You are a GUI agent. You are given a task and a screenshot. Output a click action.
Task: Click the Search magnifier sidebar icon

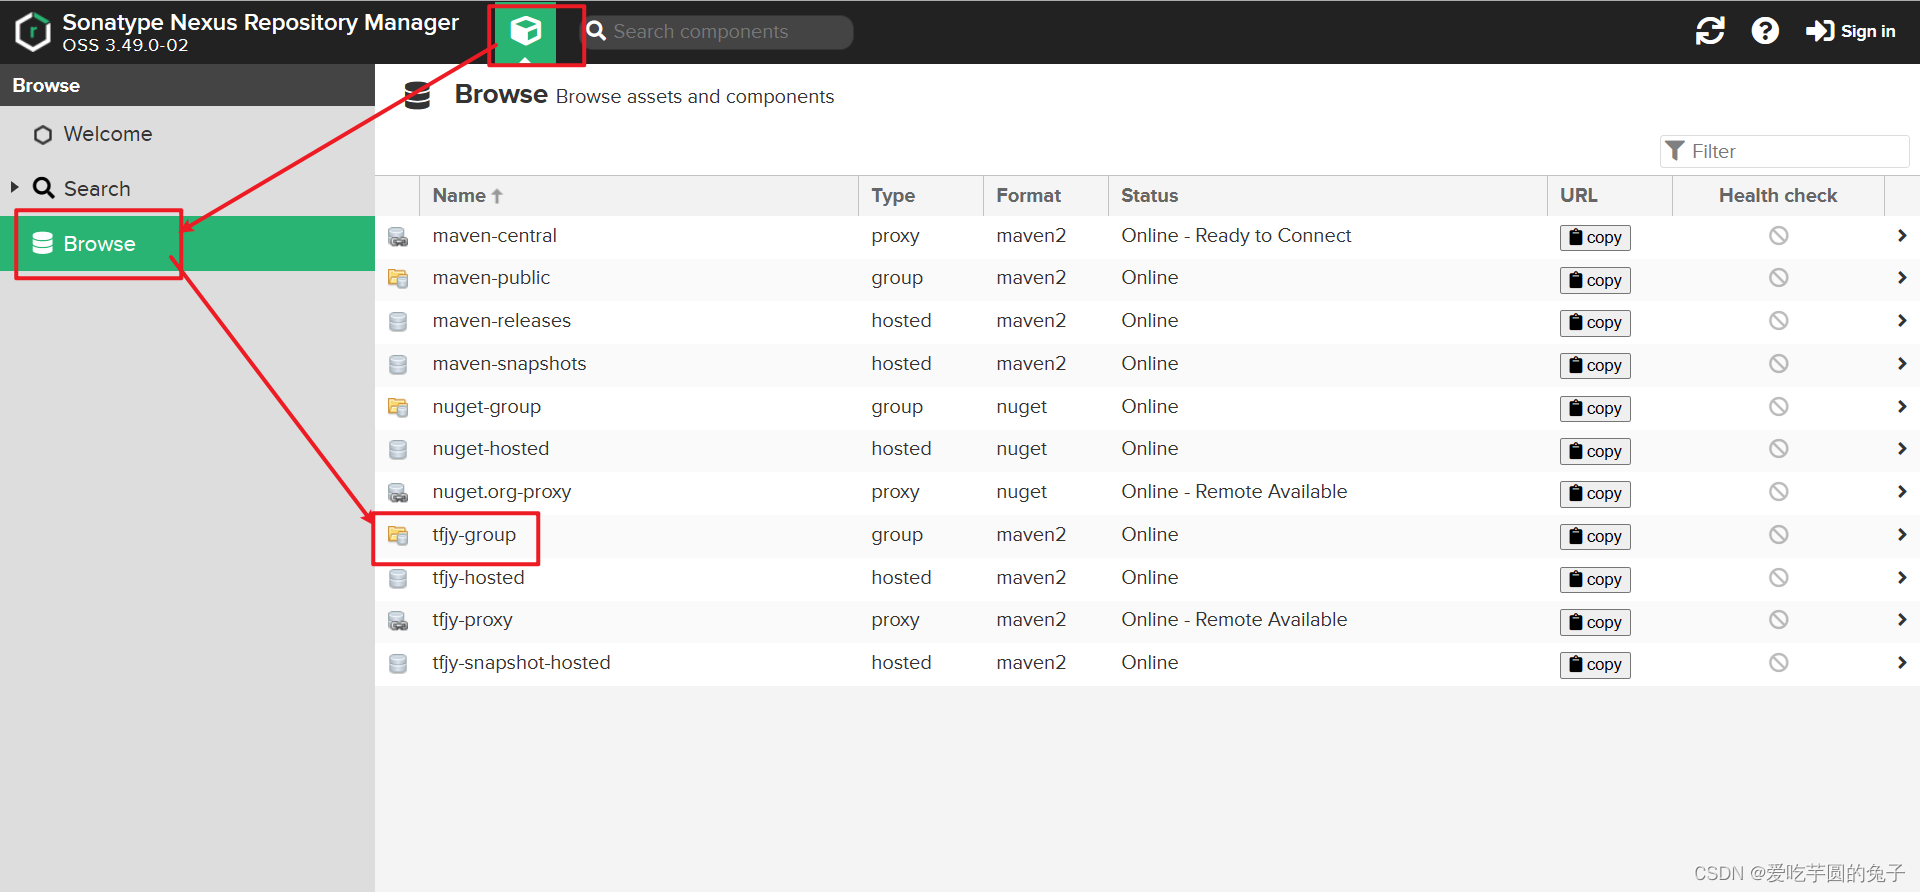[x=43, y=188]
